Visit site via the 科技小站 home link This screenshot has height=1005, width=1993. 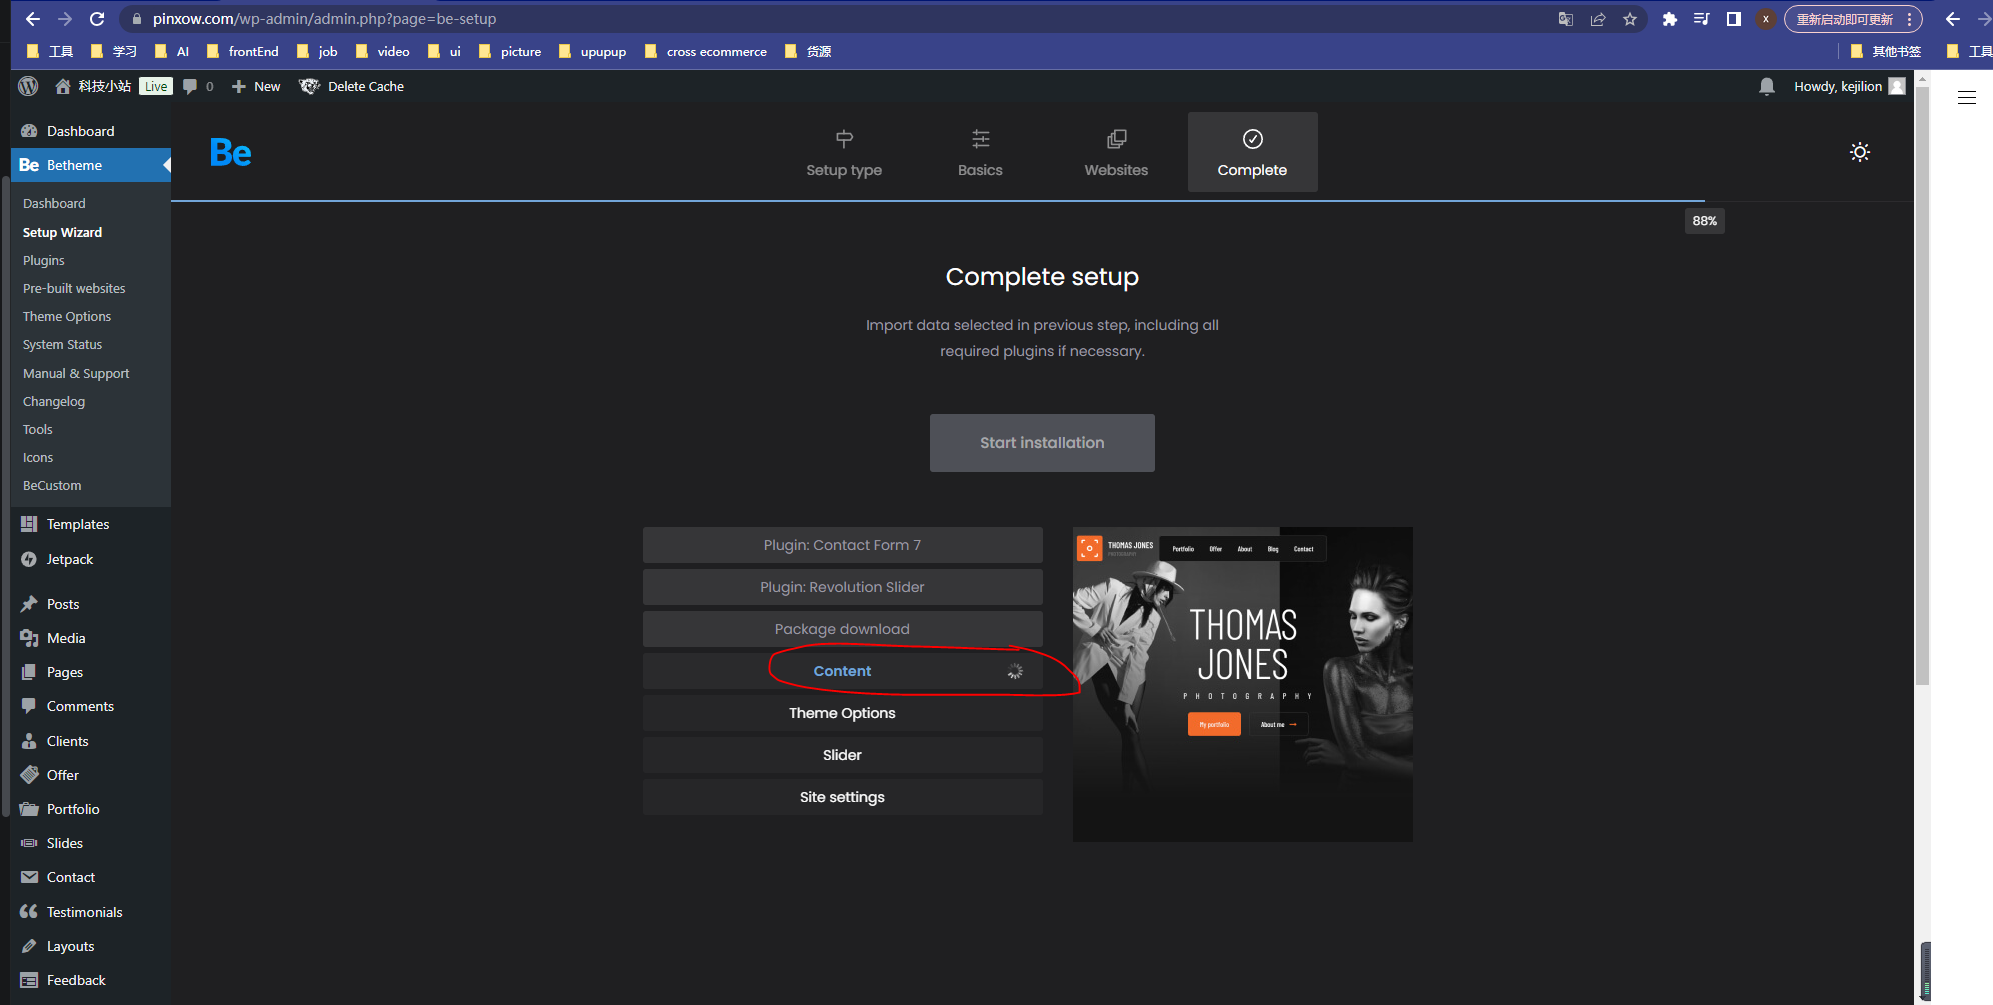93,86
